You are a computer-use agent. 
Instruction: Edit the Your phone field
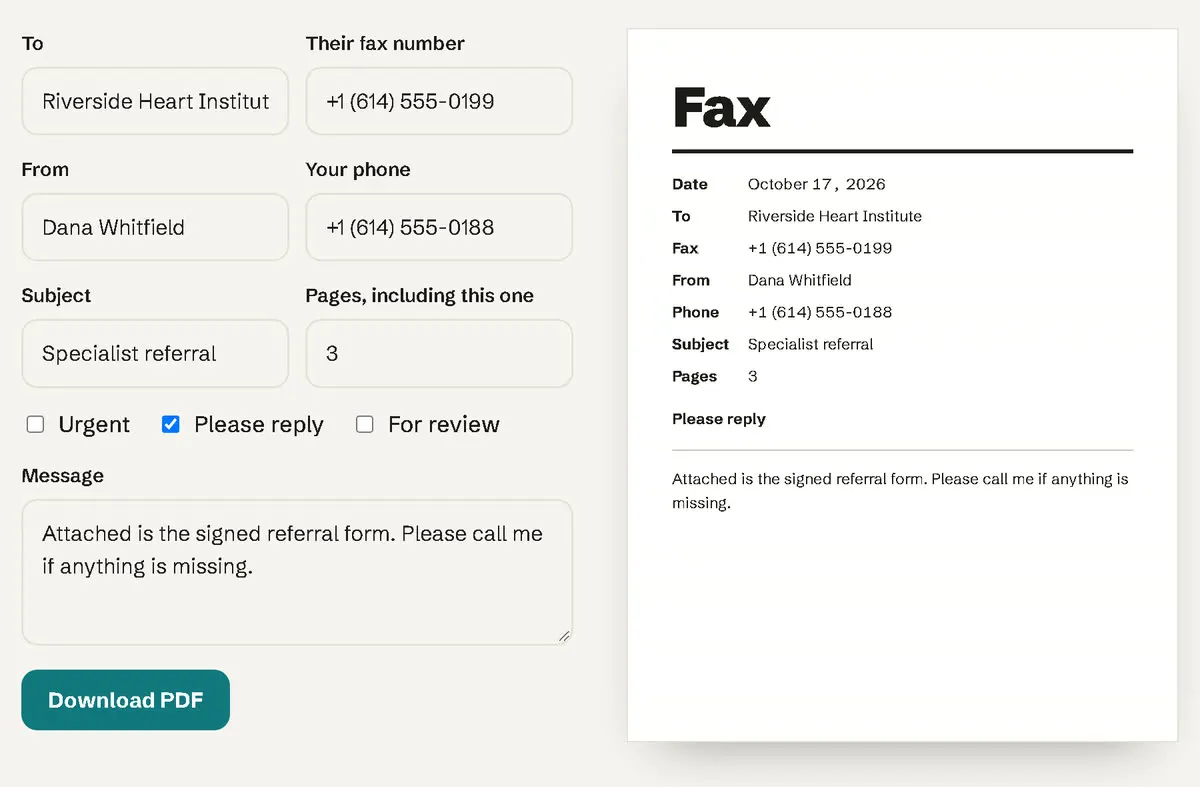[439, 227]
